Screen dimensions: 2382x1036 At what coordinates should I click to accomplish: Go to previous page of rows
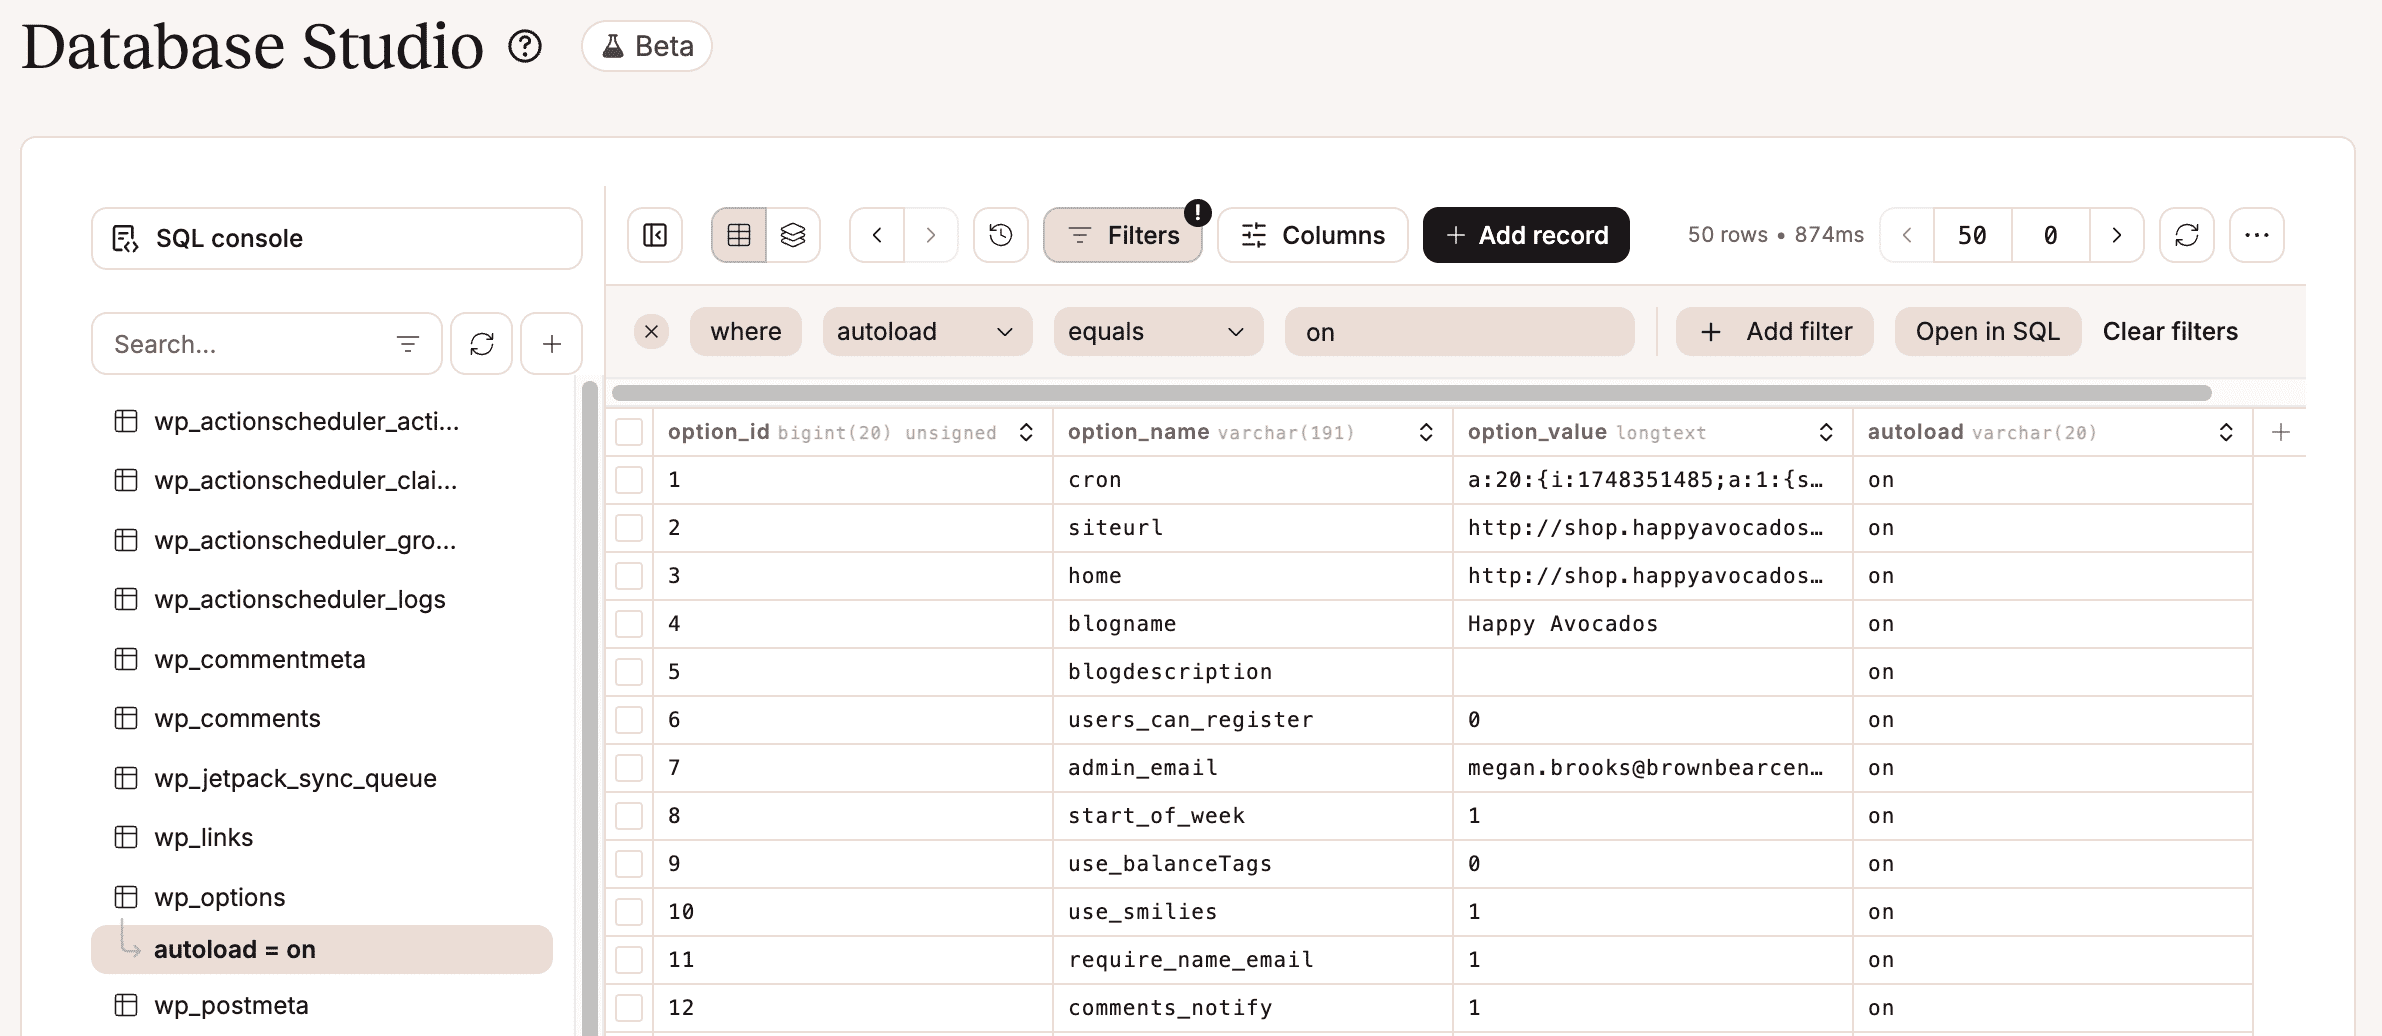(1907, 235)
